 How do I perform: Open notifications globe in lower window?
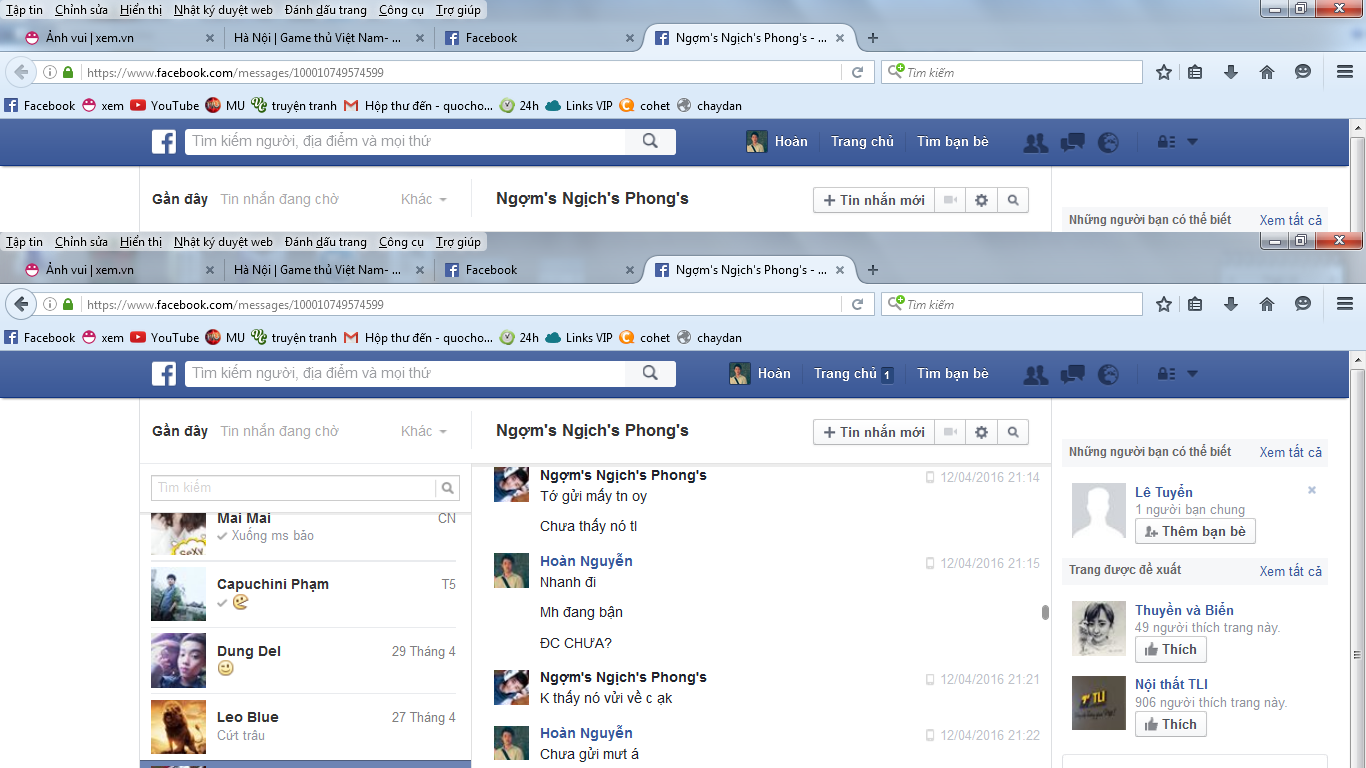click(1108, 374)
